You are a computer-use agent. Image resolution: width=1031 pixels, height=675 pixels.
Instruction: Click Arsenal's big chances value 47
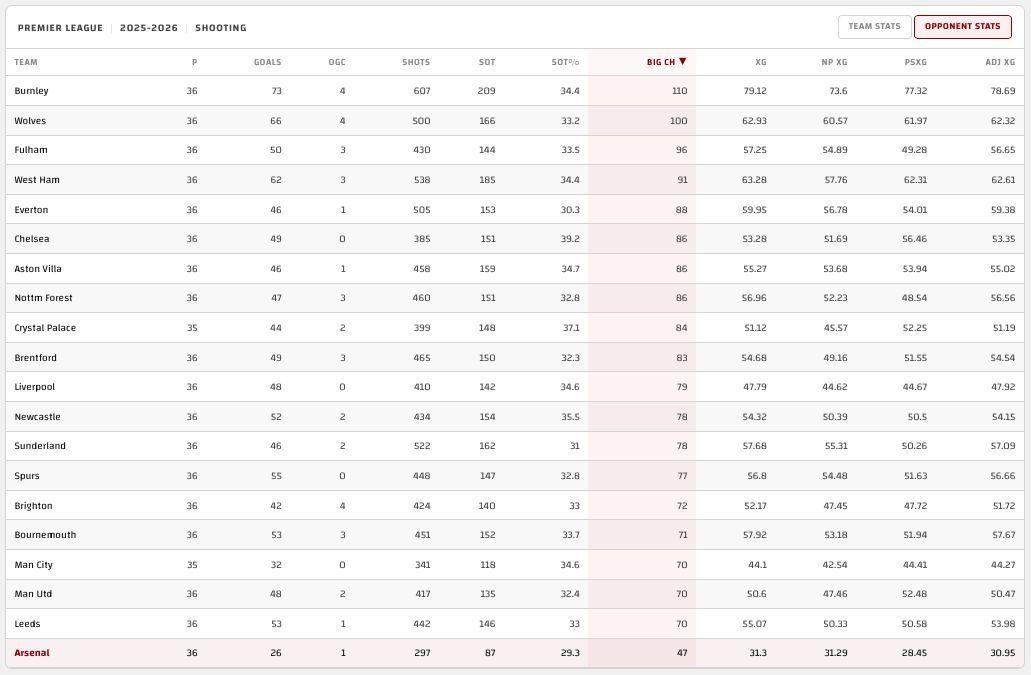click(x=682, y=653)
